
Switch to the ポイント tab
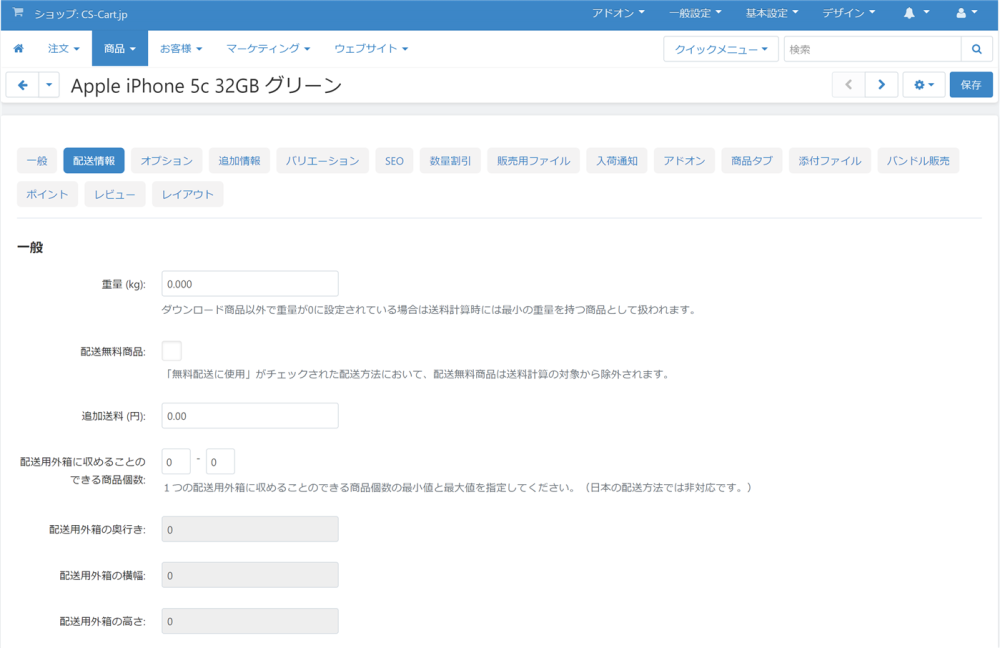[x=47, y=195]
